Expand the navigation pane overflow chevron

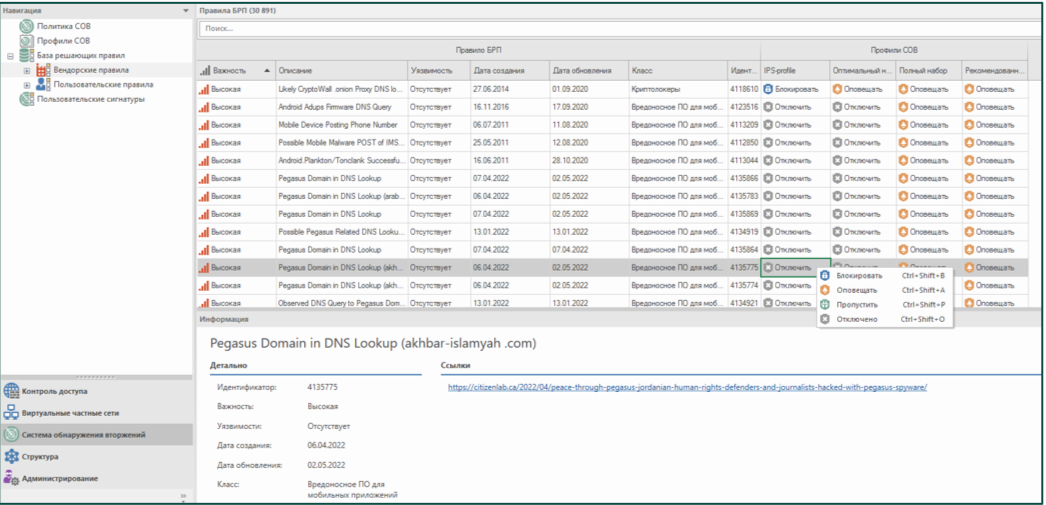[x=184, y=496]
